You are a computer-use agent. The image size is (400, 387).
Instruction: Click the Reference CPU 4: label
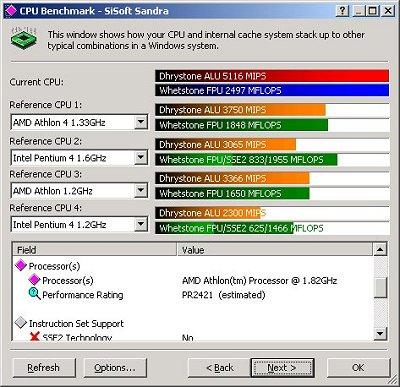tap(45, 208)
